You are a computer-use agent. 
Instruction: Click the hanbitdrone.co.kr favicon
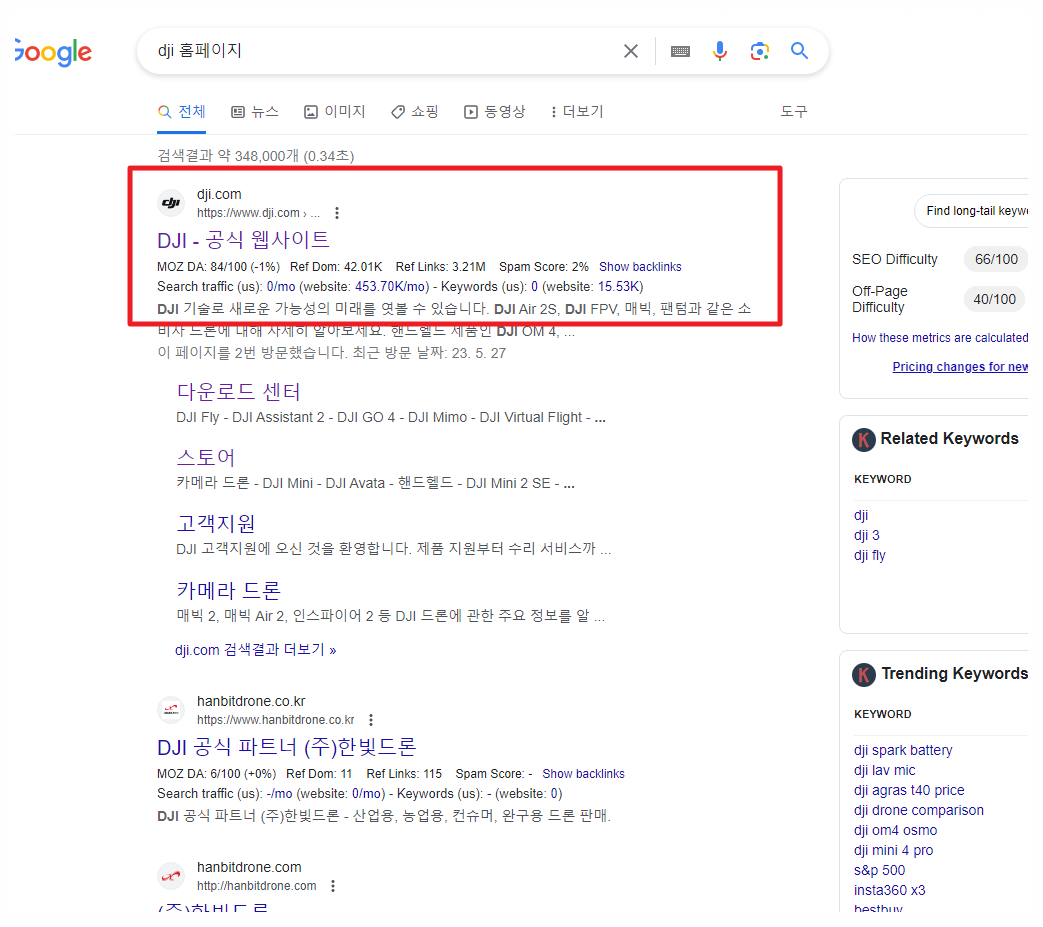coord(171,710)
